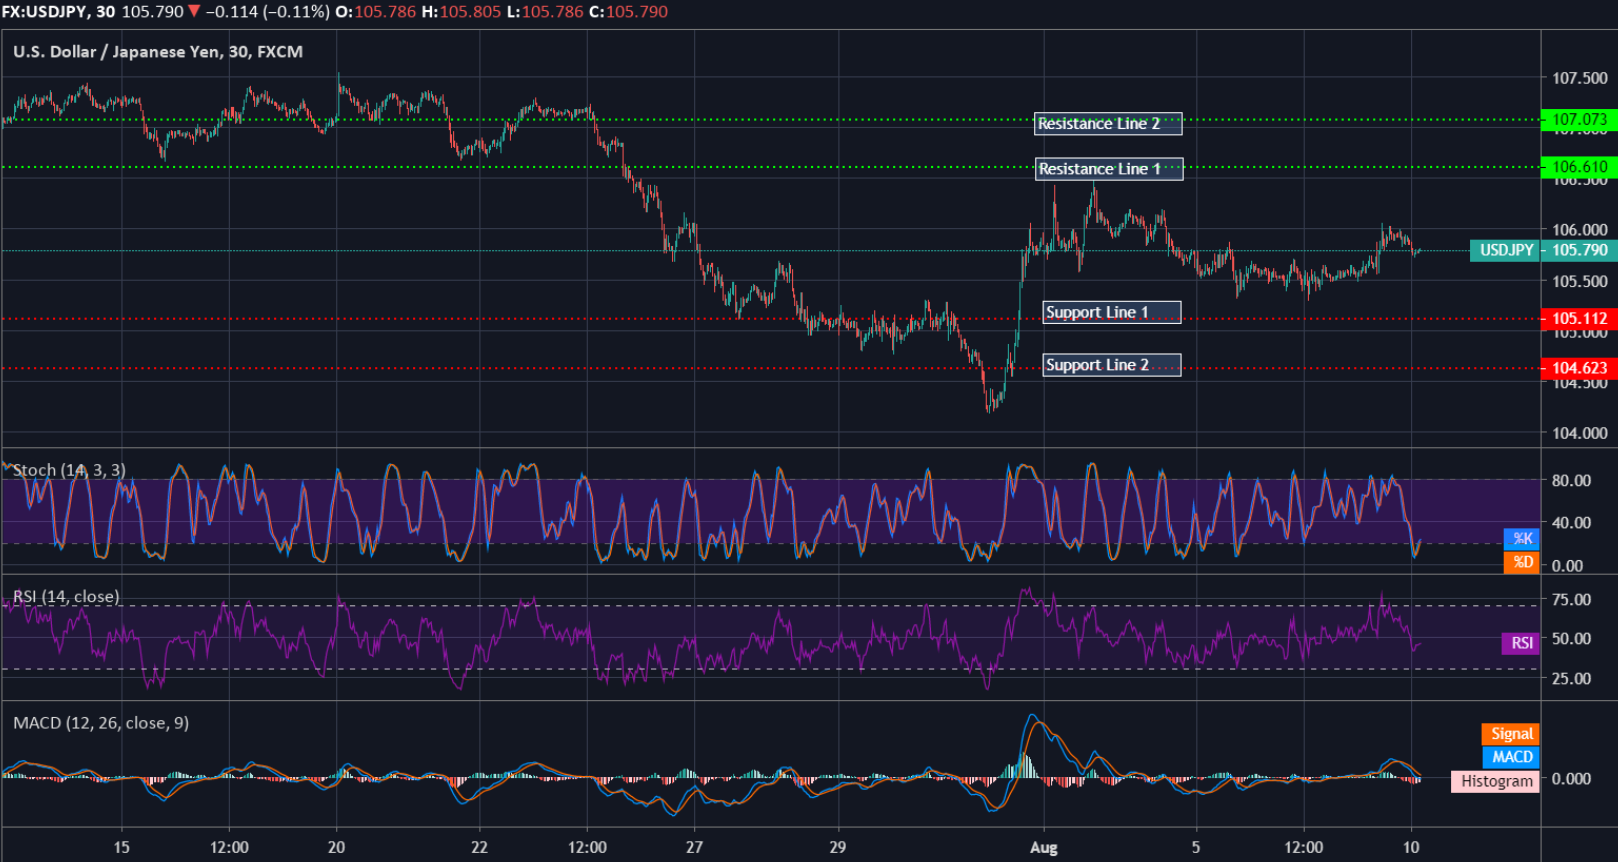Screen dimensions: 1618x862
Task: Click the Aug date on time axis
Action: (x=1043, y=848)
